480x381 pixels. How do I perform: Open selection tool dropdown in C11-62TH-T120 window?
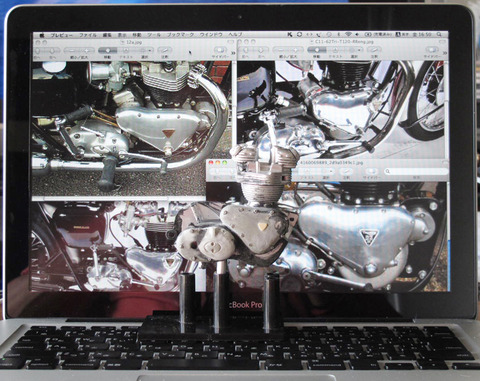click(354, 50)
